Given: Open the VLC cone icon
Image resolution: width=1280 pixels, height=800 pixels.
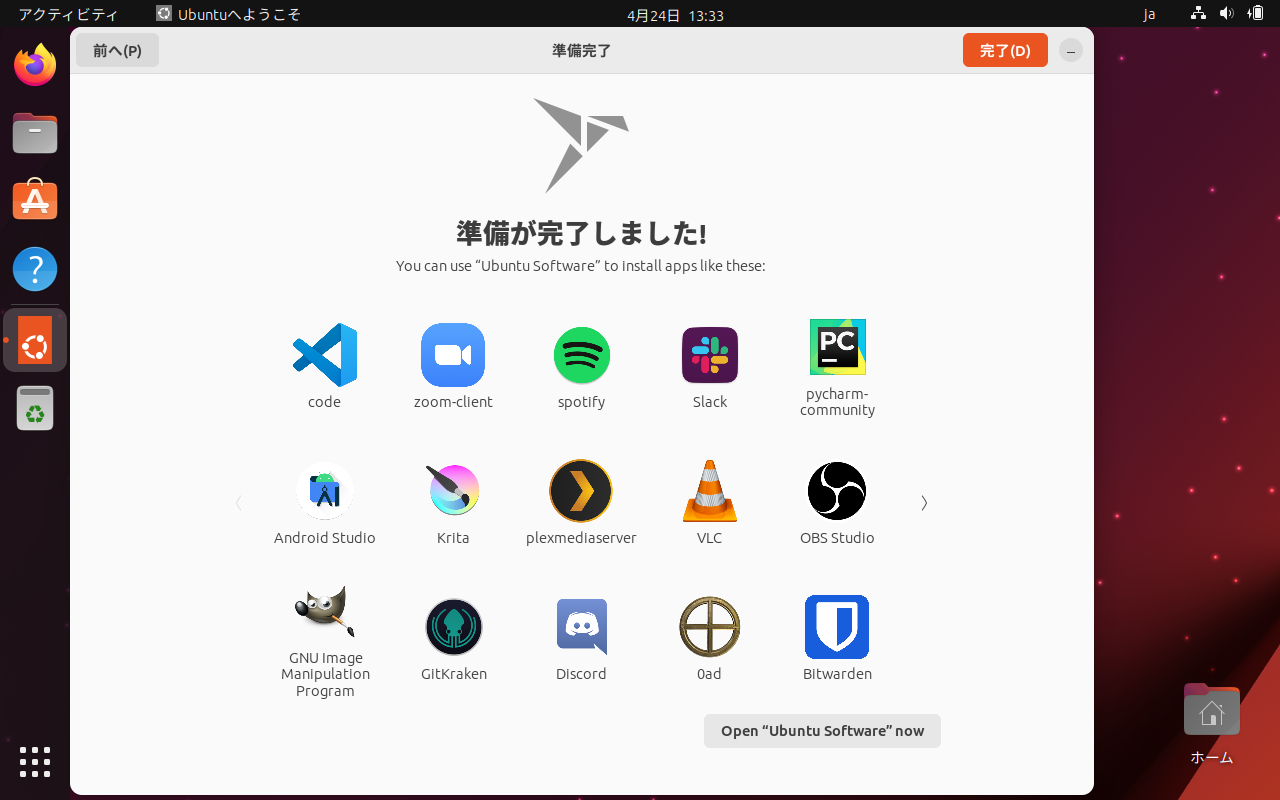Looking at the screenshot, I should pyautogui.click(x=710, y=491).
